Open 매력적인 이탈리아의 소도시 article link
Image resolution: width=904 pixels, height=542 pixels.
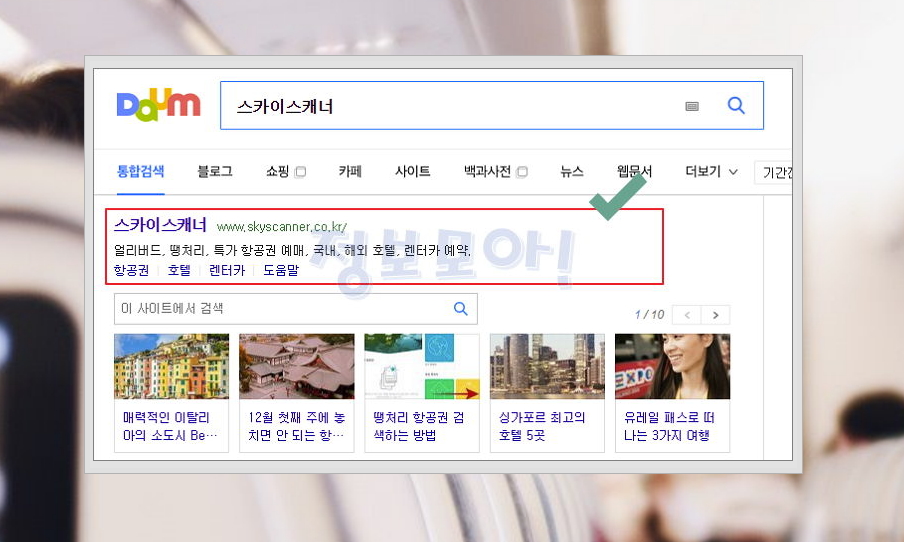pos(170,426)
